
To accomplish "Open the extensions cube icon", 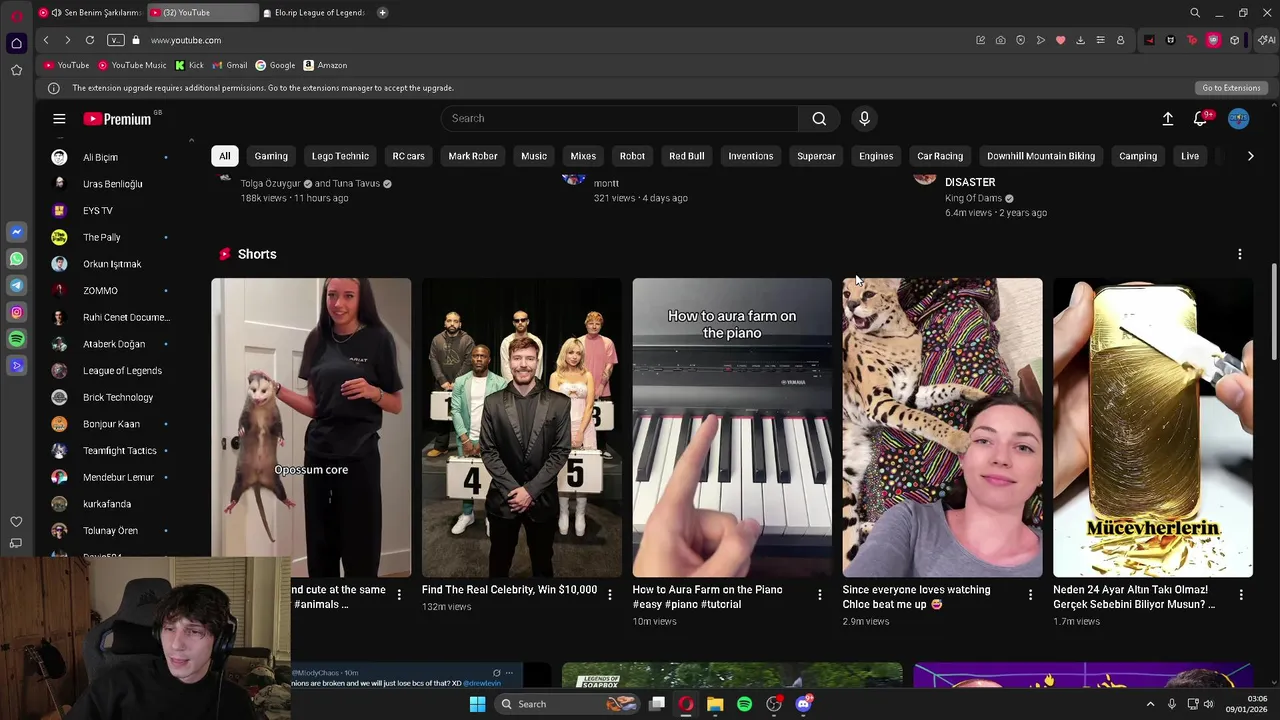I will 1235,40.
